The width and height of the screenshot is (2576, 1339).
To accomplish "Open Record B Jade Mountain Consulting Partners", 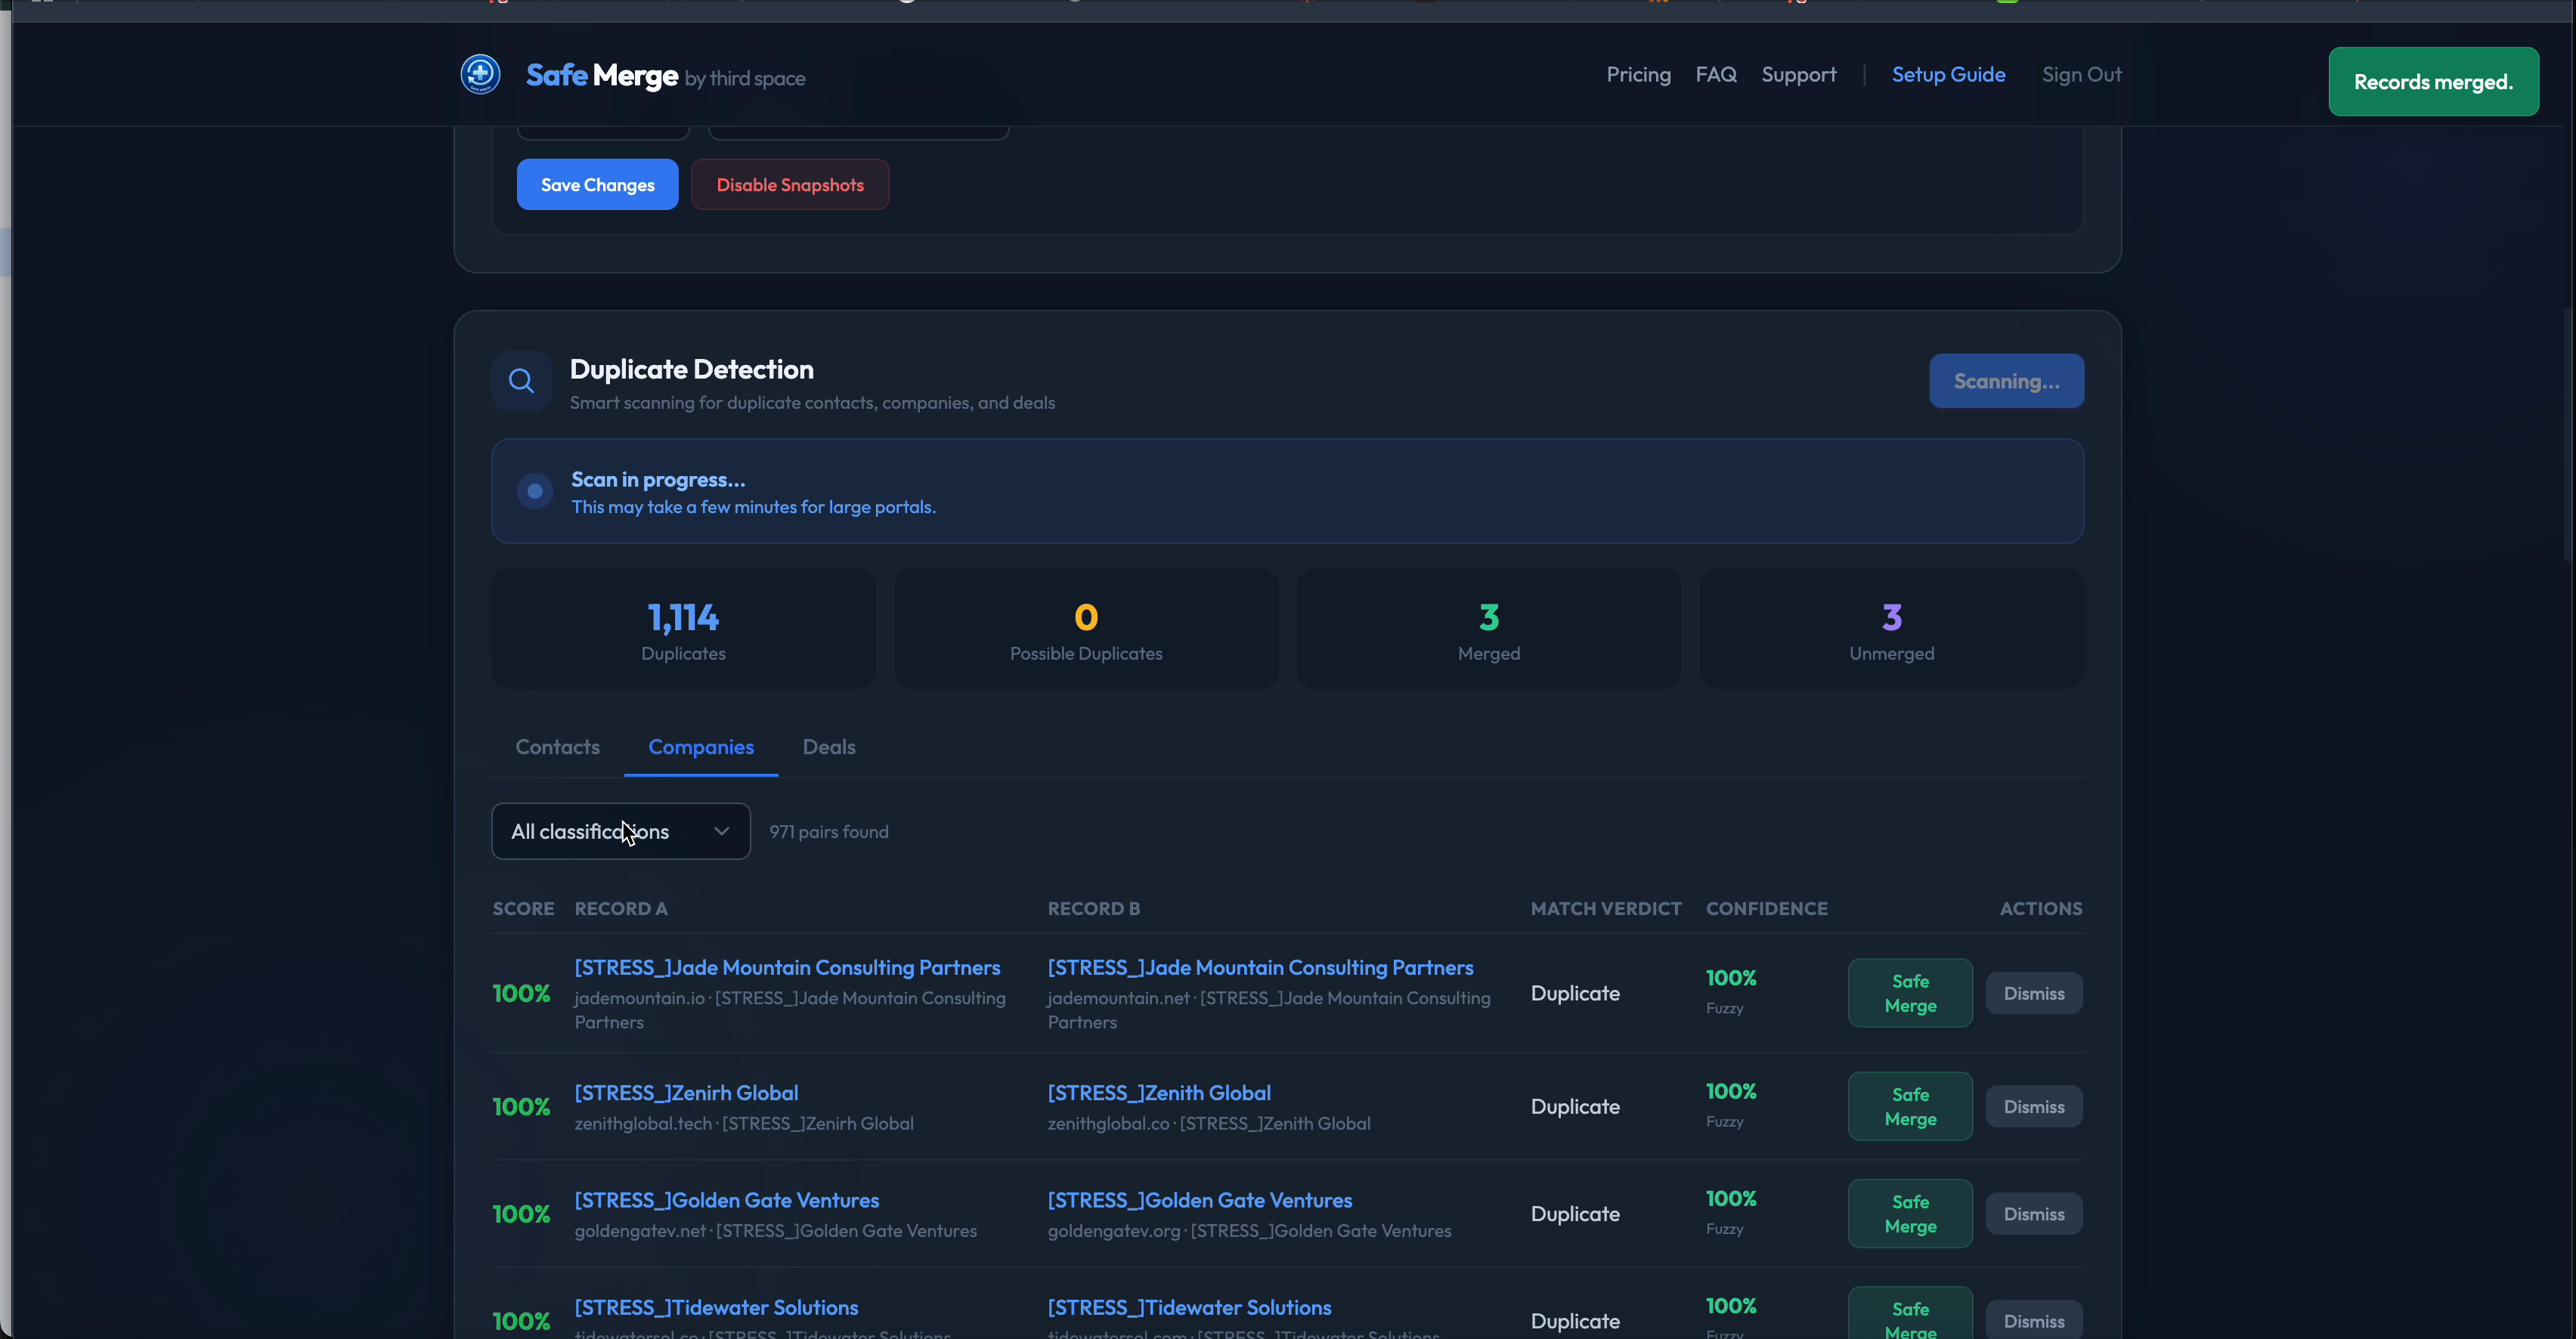I will [x=1260, y=967].
